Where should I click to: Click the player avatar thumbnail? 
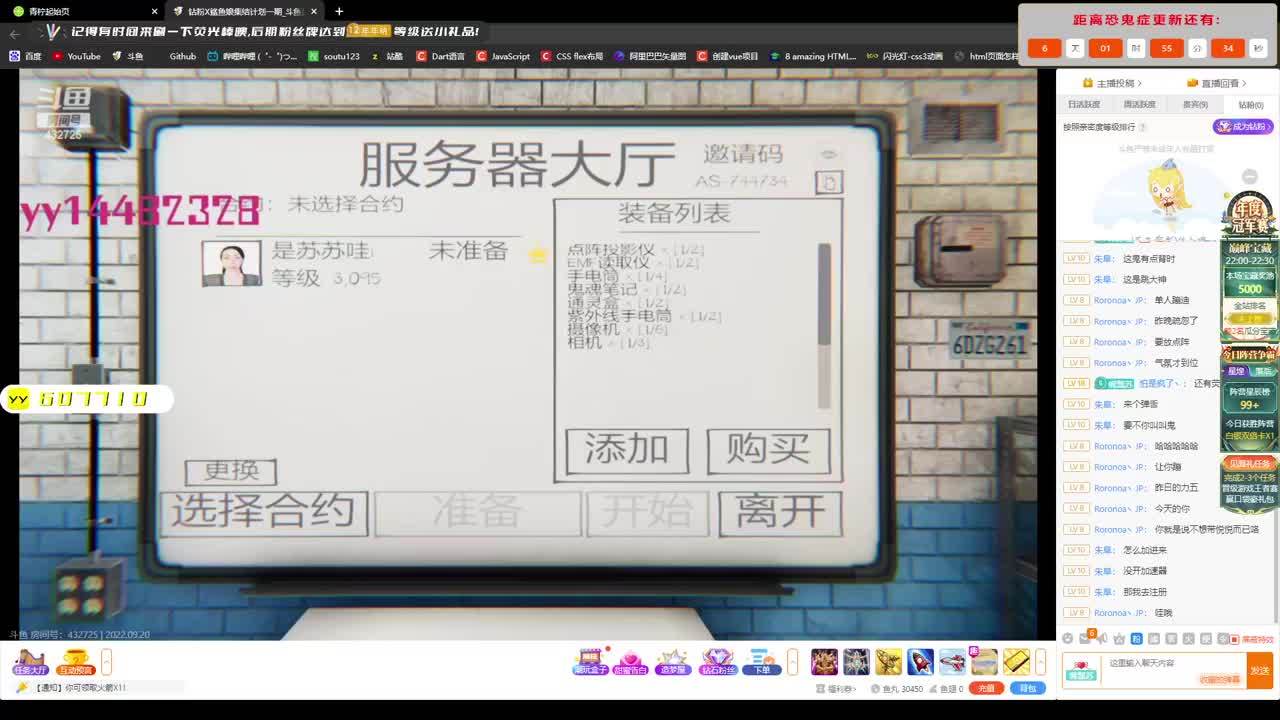click(x=232, y=263)
